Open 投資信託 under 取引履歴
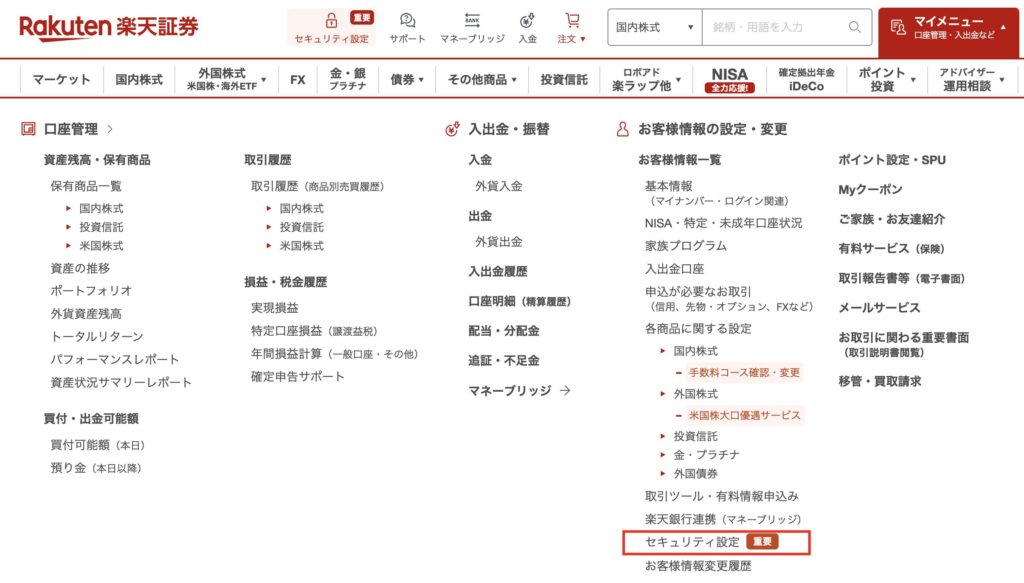The image size is (1024, 583). point(302,227)
